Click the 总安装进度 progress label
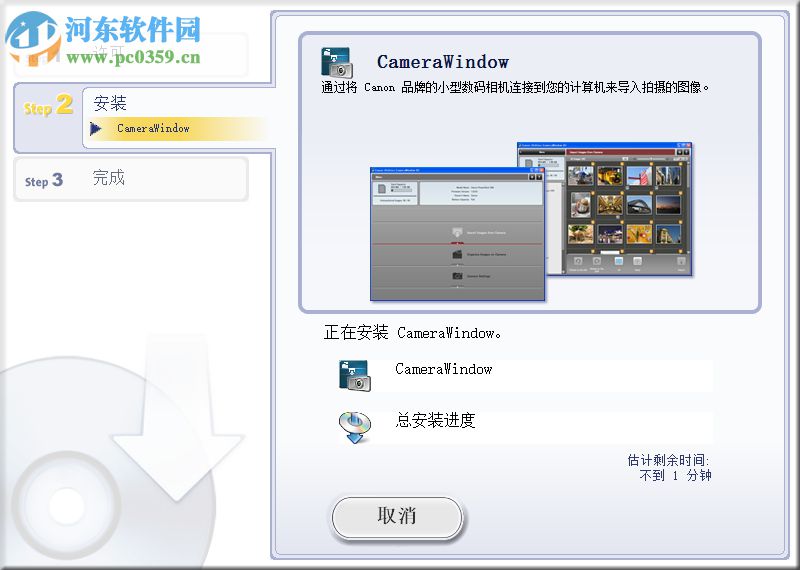This screenshot has width=800, height=570. pos(435,420)
